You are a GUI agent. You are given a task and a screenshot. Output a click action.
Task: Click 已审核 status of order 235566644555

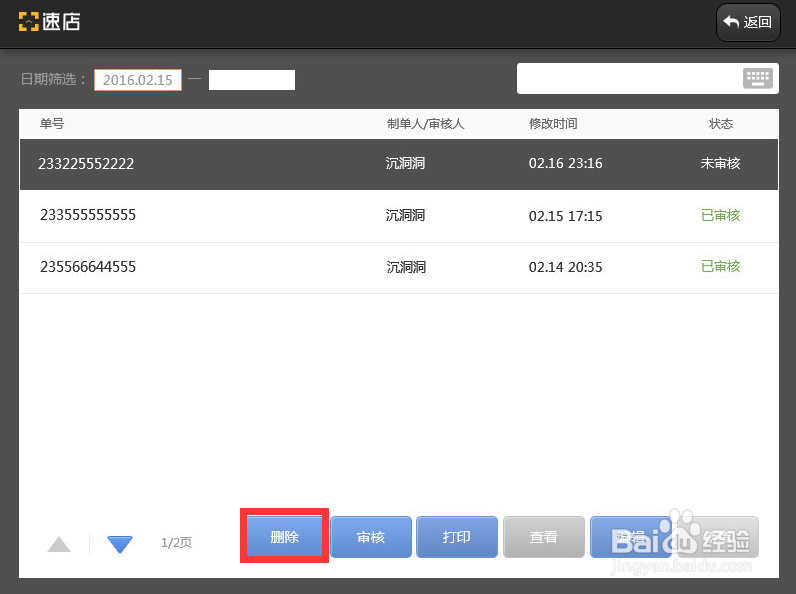coord(720,266)
